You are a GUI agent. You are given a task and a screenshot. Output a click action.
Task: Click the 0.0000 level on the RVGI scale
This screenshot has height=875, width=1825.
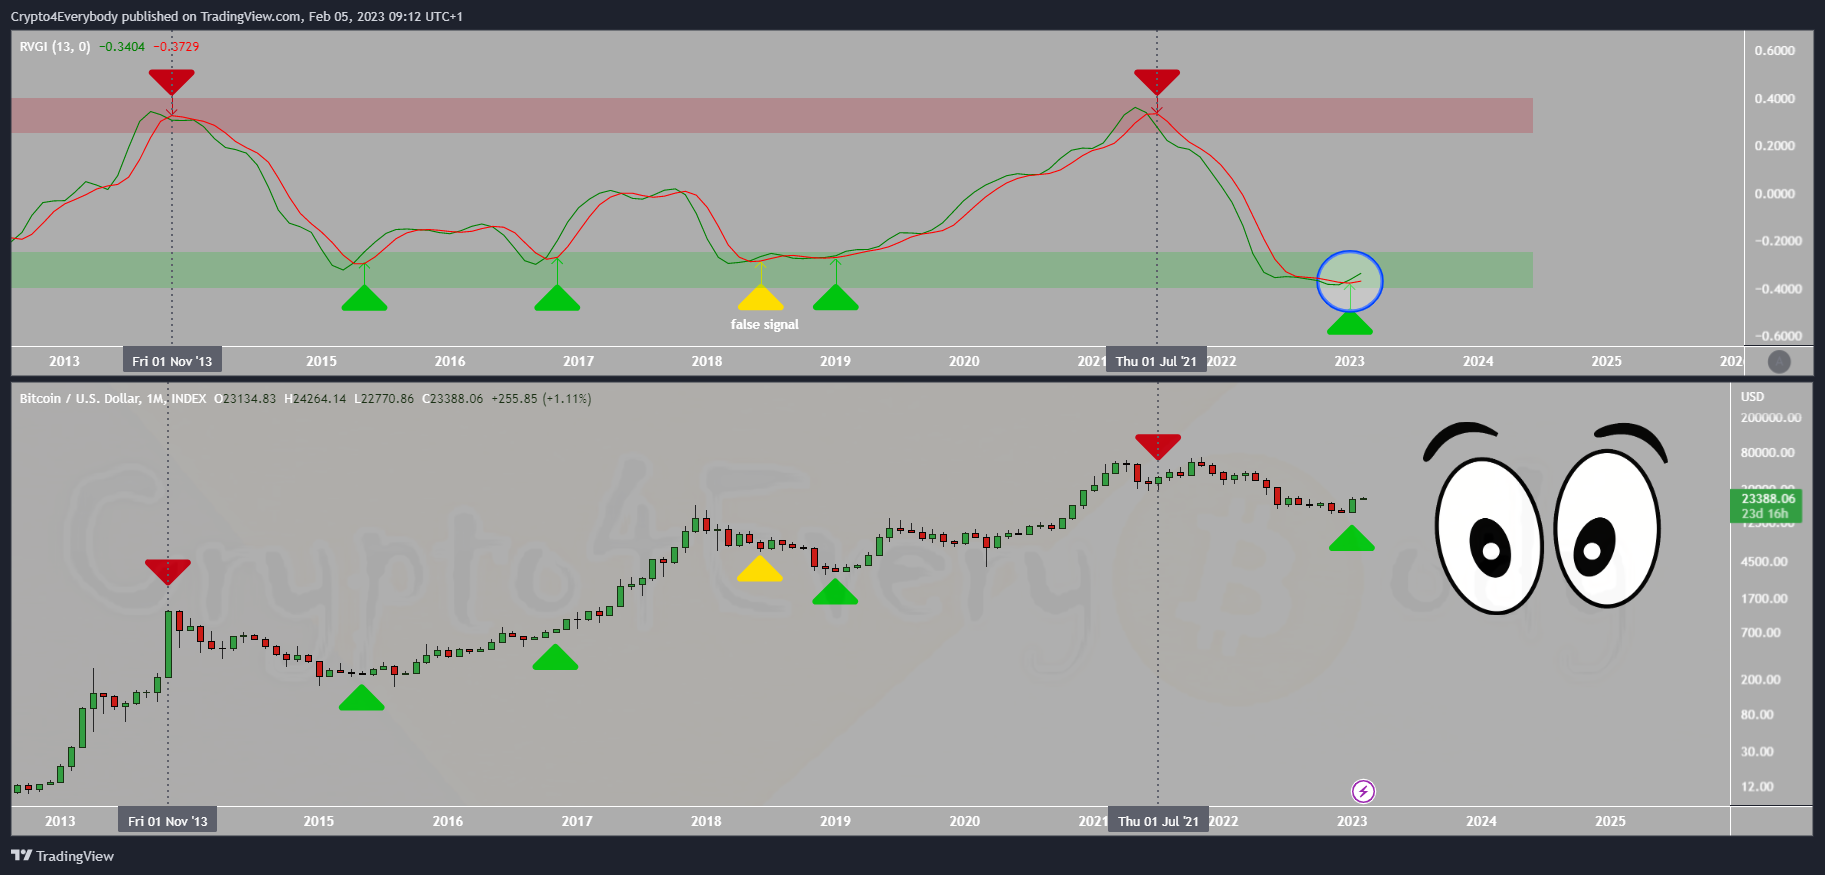1775,194
